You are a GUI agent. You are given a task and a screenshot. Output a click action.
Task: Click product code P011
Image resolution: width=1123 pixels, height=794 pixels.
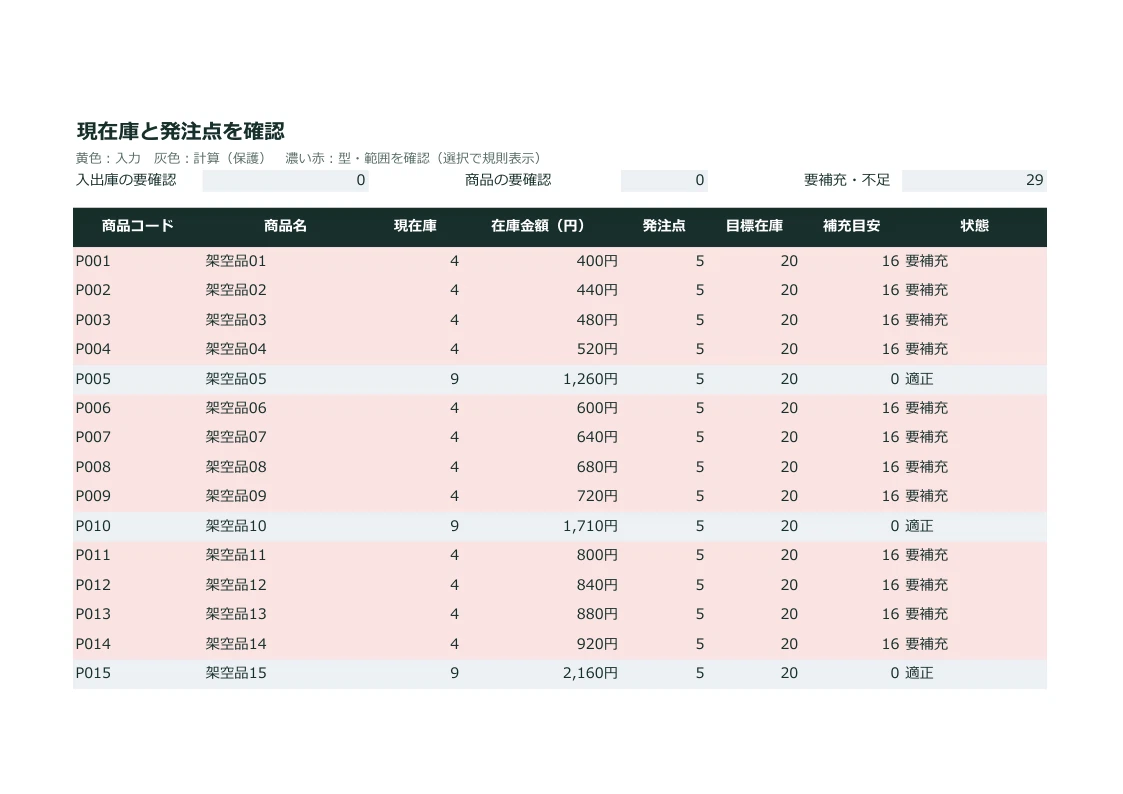pos(93,556)
